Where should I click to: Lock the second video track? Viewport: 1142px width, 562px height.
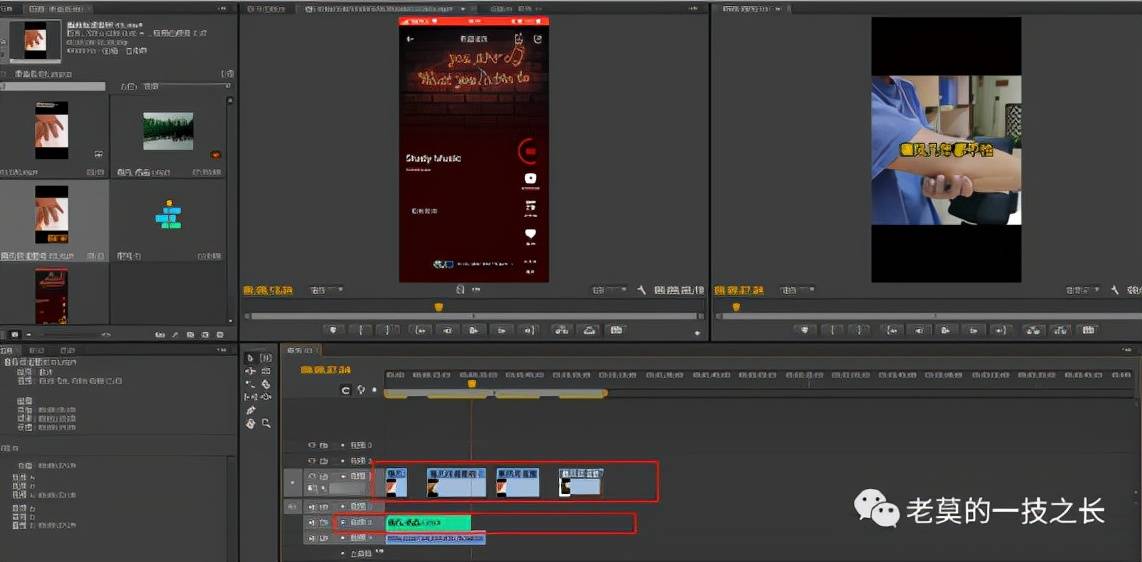[x=323, y=461]
